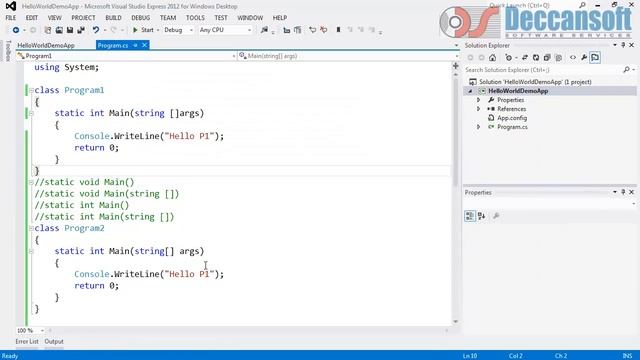Click the decrease indent toolbar icon
This screenshot has height=360, width=640.
pos(287,30)
